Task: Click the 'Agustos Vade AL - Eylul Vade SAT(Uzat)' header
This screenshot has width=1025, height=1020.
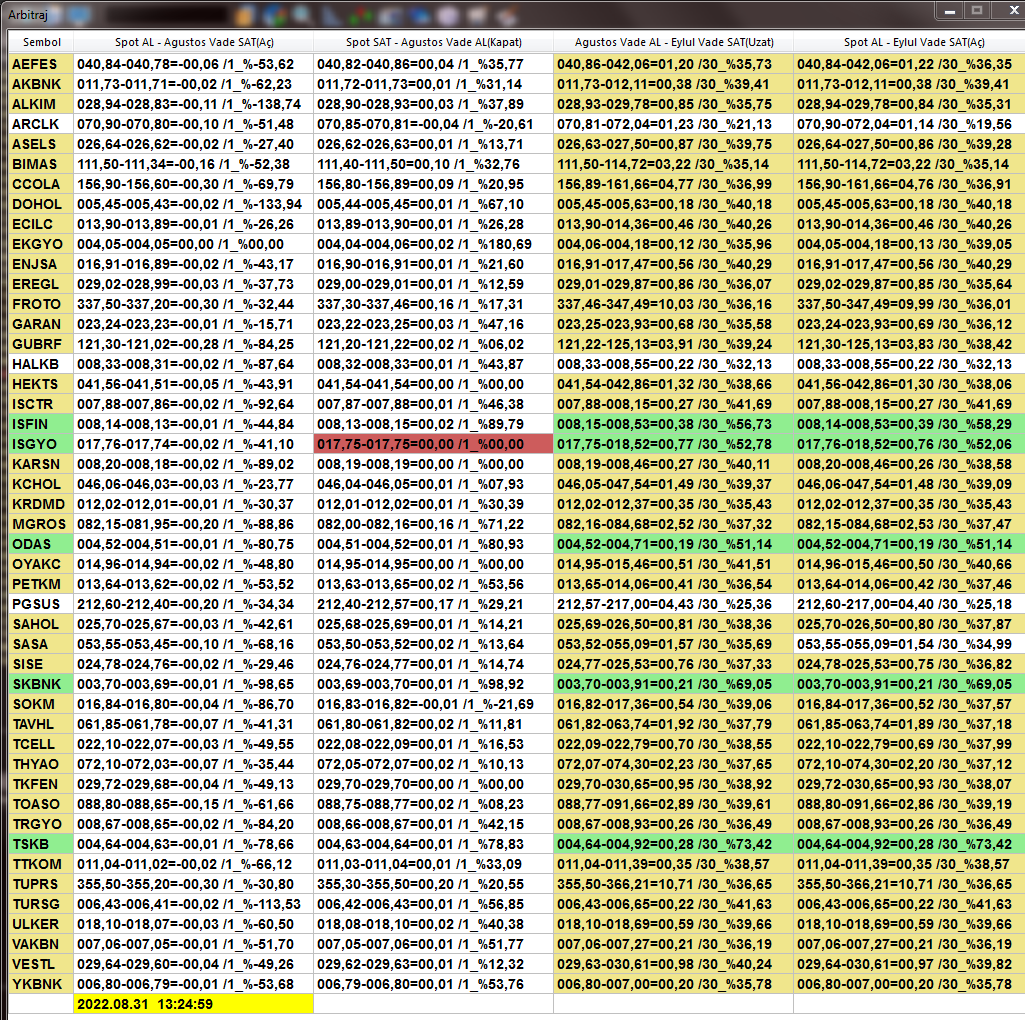Action: 673,42
